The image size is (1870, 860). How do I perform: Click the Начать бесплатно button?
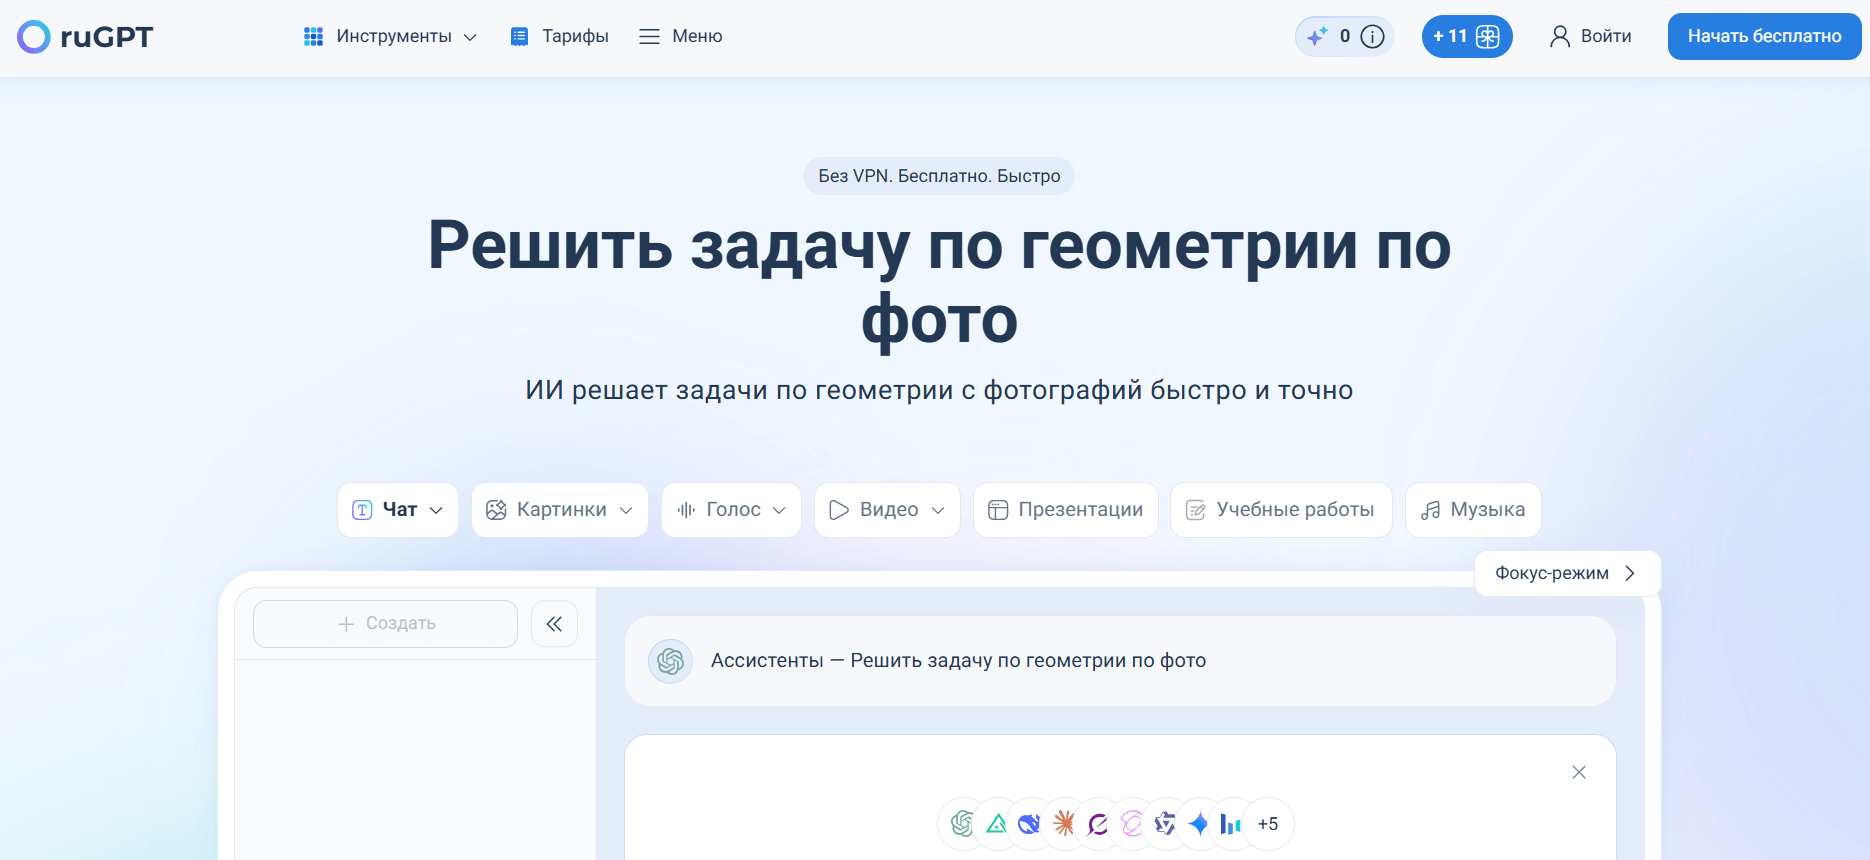[x=1764, y=37]
